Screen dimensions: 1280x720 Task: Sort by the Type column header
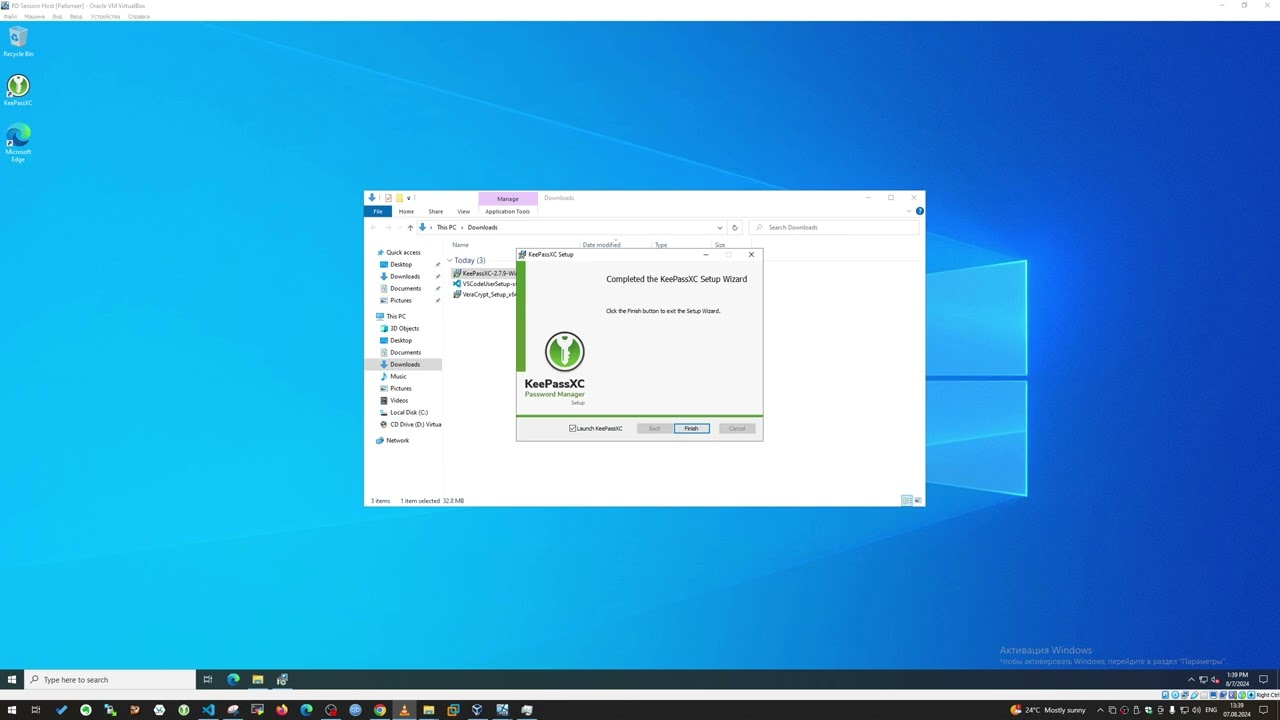click(x=661, y=245)
